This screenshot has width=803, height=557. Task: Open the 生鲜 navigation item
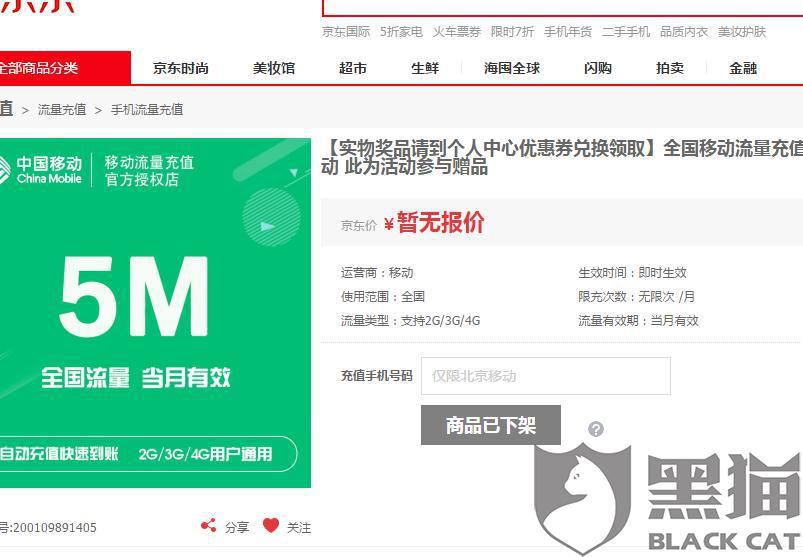click(425, 68)
